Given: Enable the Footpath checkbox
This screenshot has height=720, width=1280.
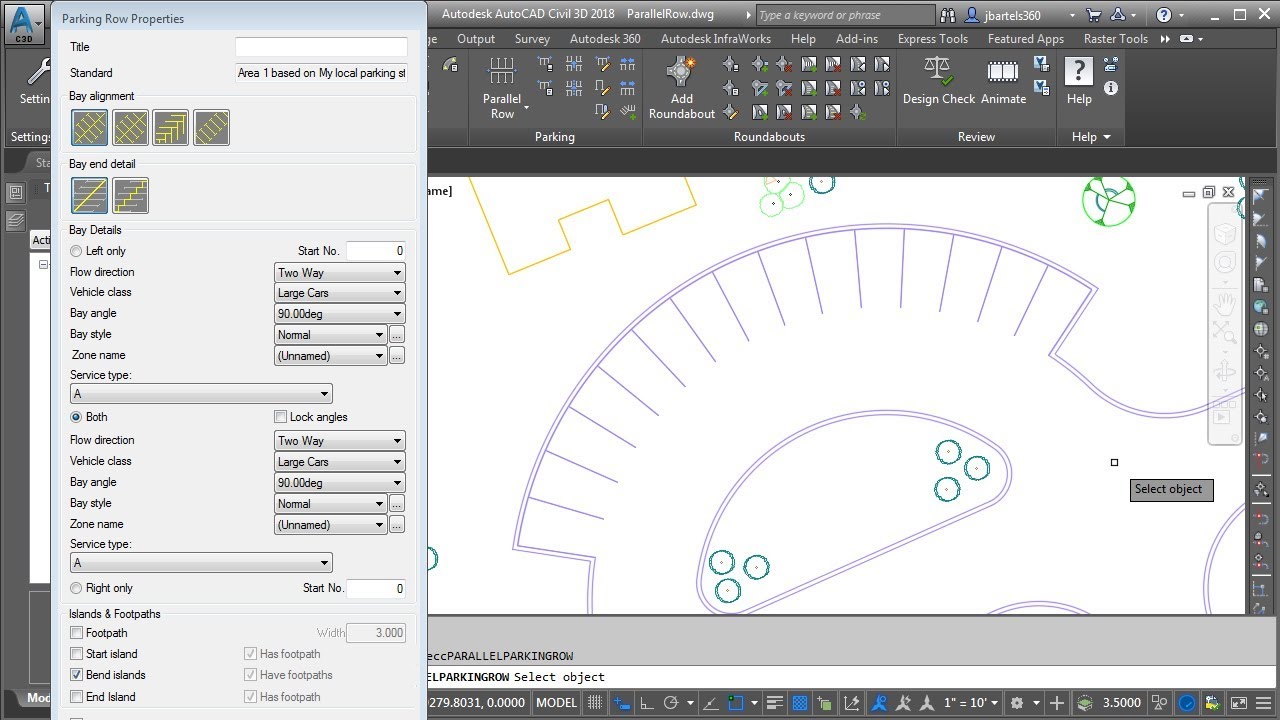Looking at the screenshot, I should 77,633.
